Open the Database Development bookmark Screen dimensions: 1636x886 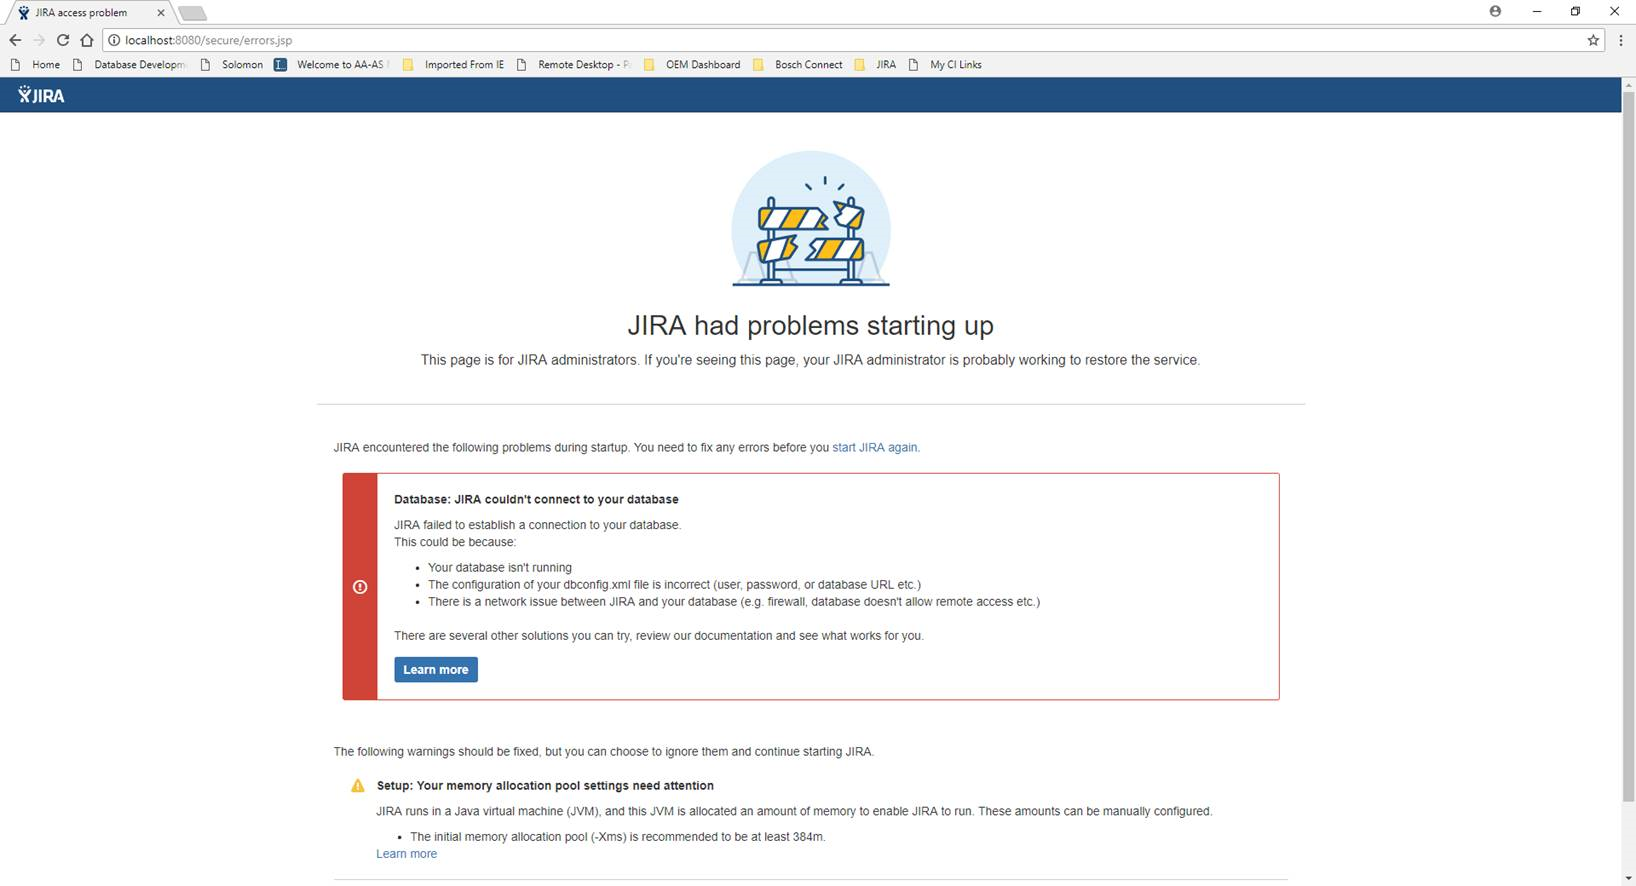coord(130,65)
